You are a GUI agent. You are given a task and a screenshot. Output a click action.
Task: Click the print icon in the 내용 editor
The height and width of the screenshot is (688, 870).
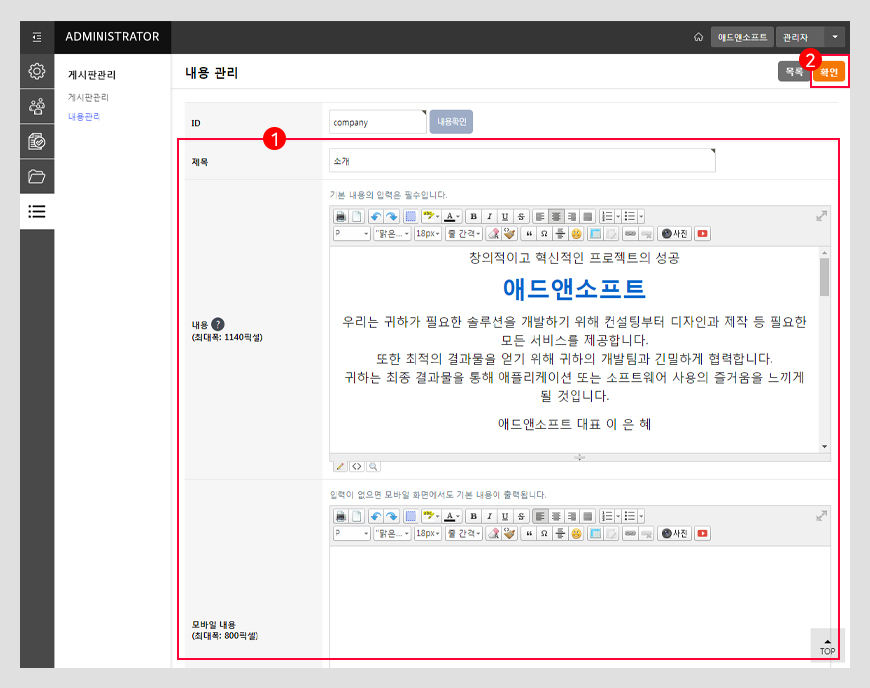point(341,216)
